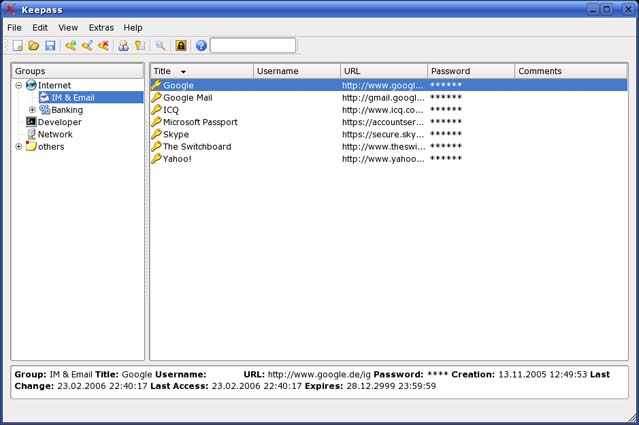Collapse the Internet group tree node
Screen dimensions: 639x425
point(19,86)
